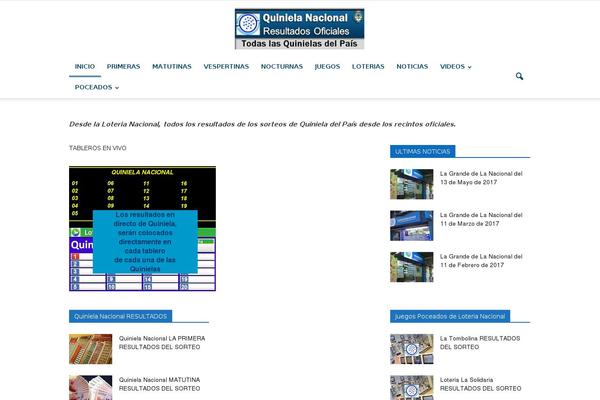Open NOCTURNAS page
The image size is (600, 400).
coord(282,67)
